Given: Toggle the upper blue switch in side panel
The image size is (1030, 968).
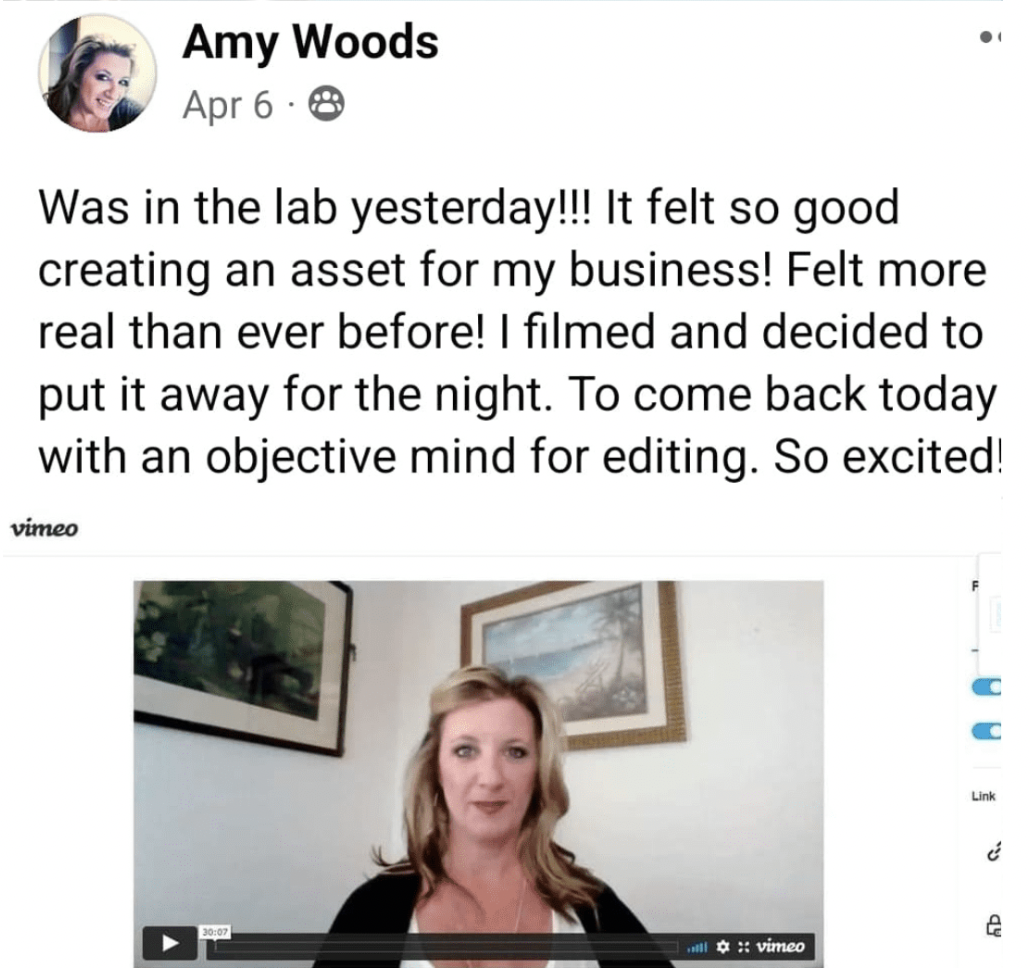Looking at the screenshot, I should tap(987, 687).
